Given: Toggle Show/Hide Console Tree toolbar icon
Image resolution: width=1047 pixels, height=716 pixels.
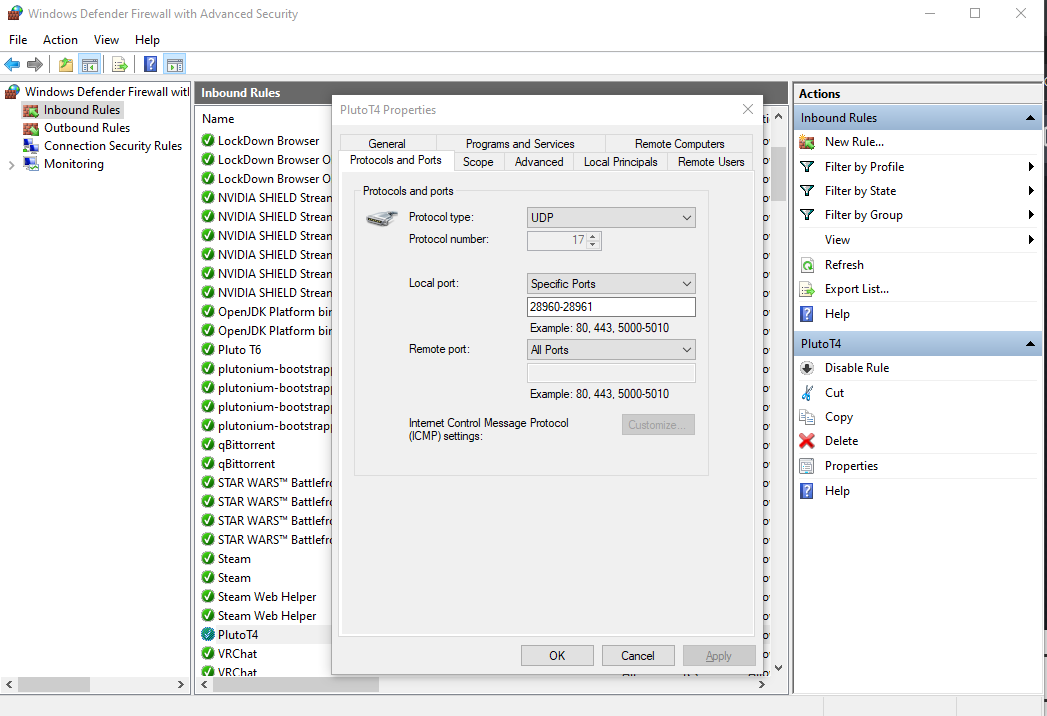Looking at the screenshot, I should 89,65.
